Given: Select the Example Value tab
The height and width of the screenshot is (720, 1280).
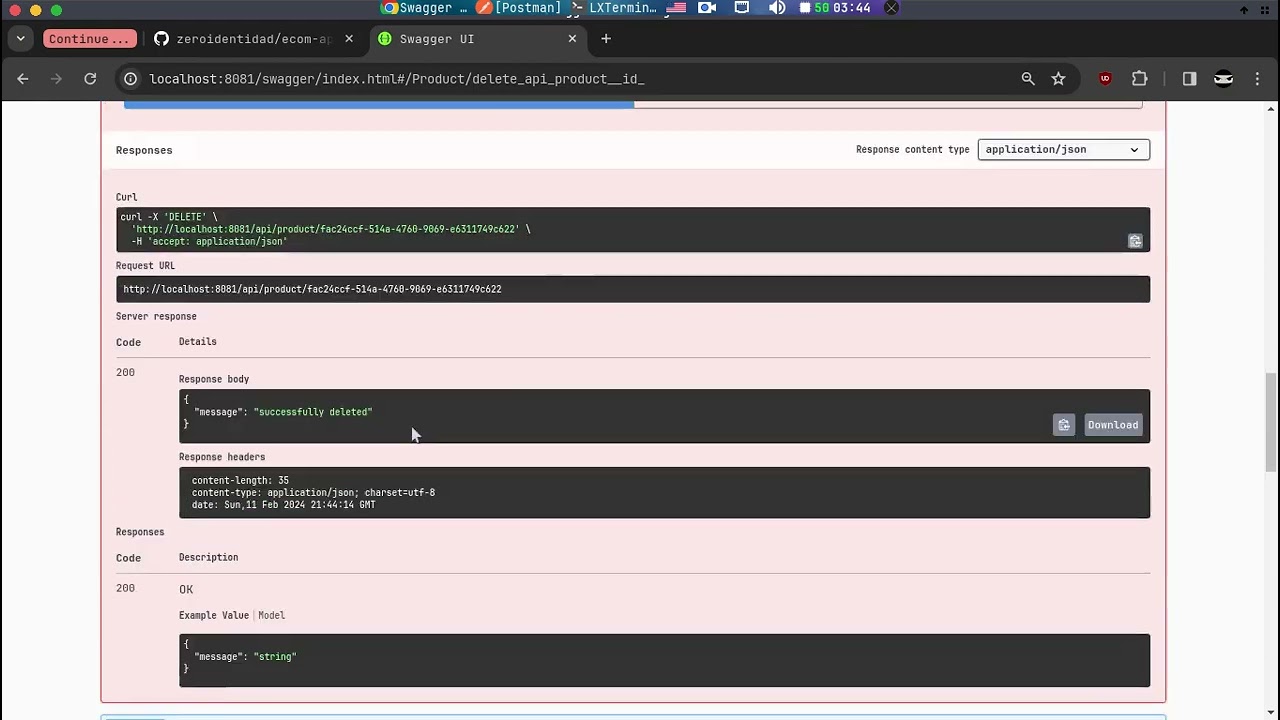Looking at the screenshot, I should [x=213, y=616].
